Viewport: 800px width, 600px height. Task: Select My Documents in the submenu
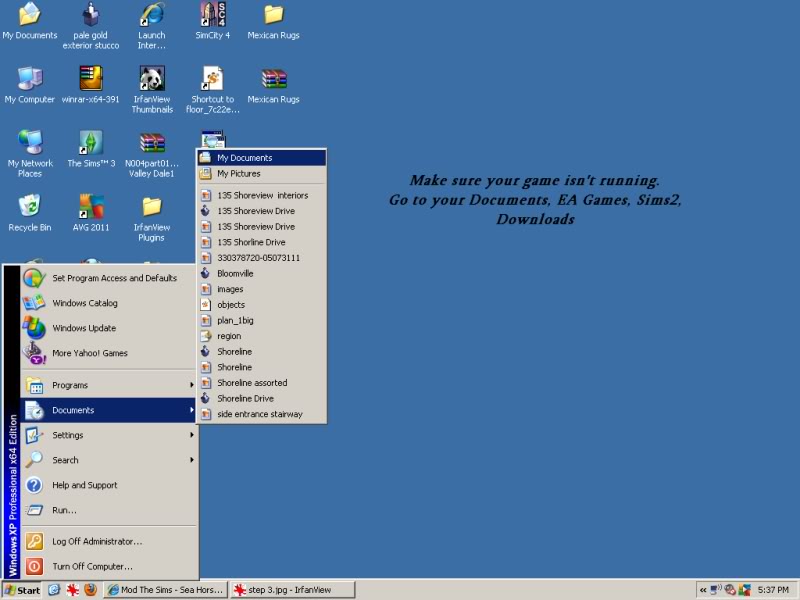262,158
